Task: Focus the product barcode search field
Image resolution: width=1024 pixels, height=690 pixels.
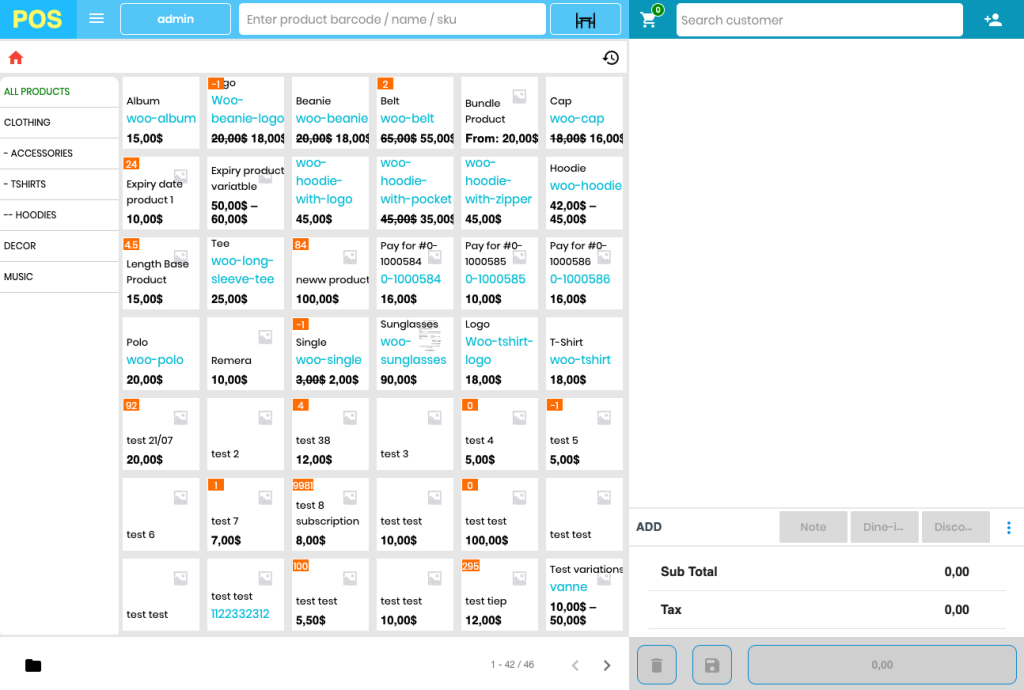Action: click(x=392, y=19)
